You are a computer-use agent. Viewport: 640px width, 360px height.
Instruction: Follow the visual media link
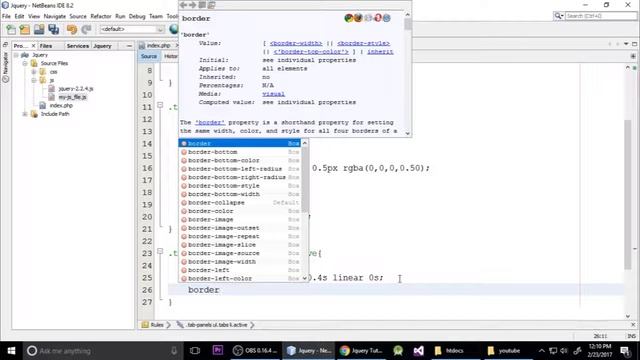click(x=273, y=94)
